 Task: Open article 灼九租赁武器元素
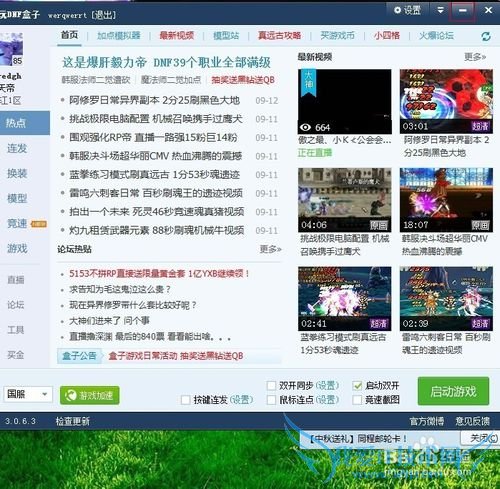coord(156,230)
